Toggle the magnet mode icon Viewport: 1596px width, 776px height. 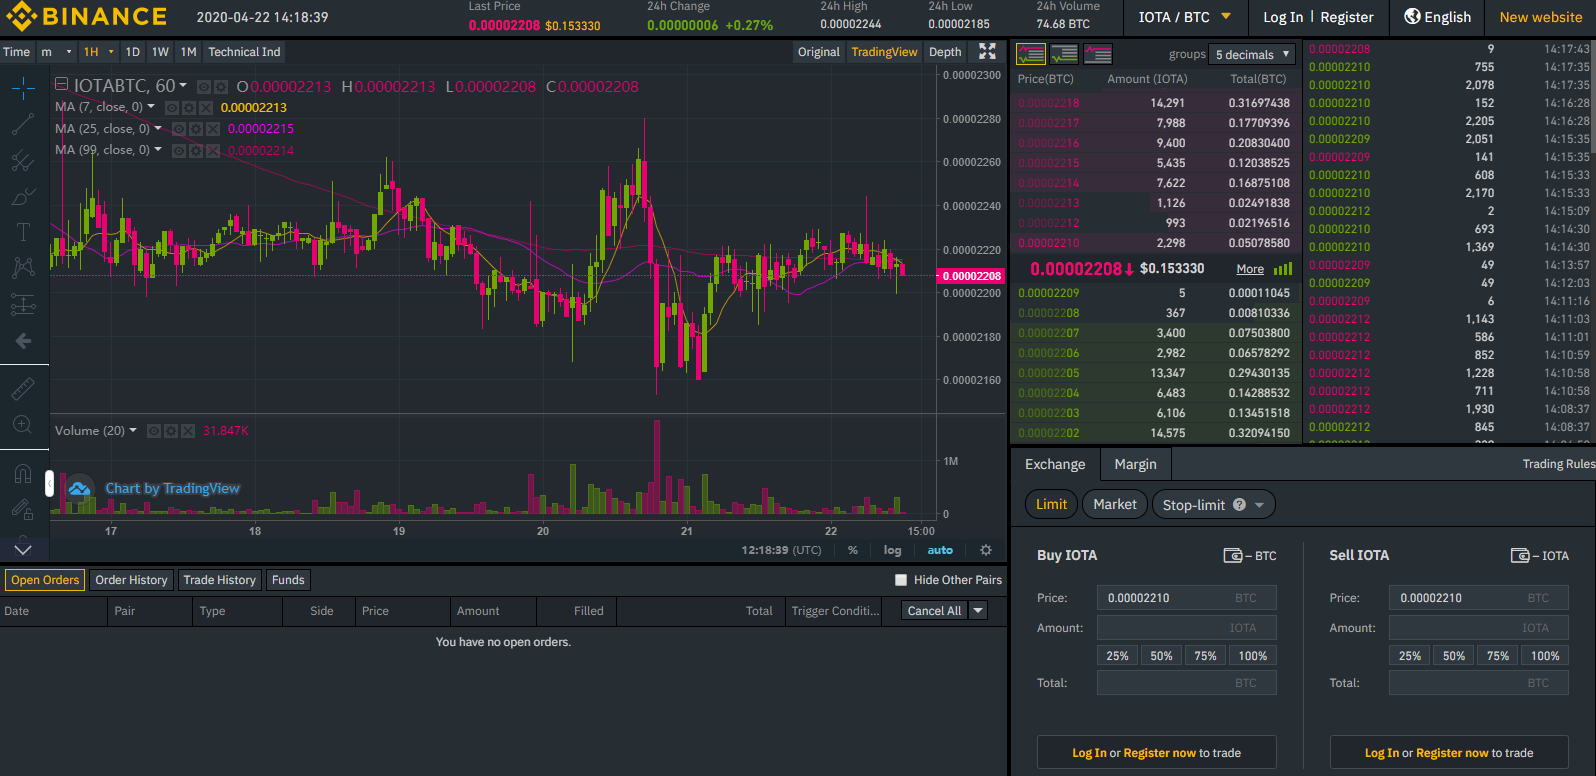click(23, 473)
